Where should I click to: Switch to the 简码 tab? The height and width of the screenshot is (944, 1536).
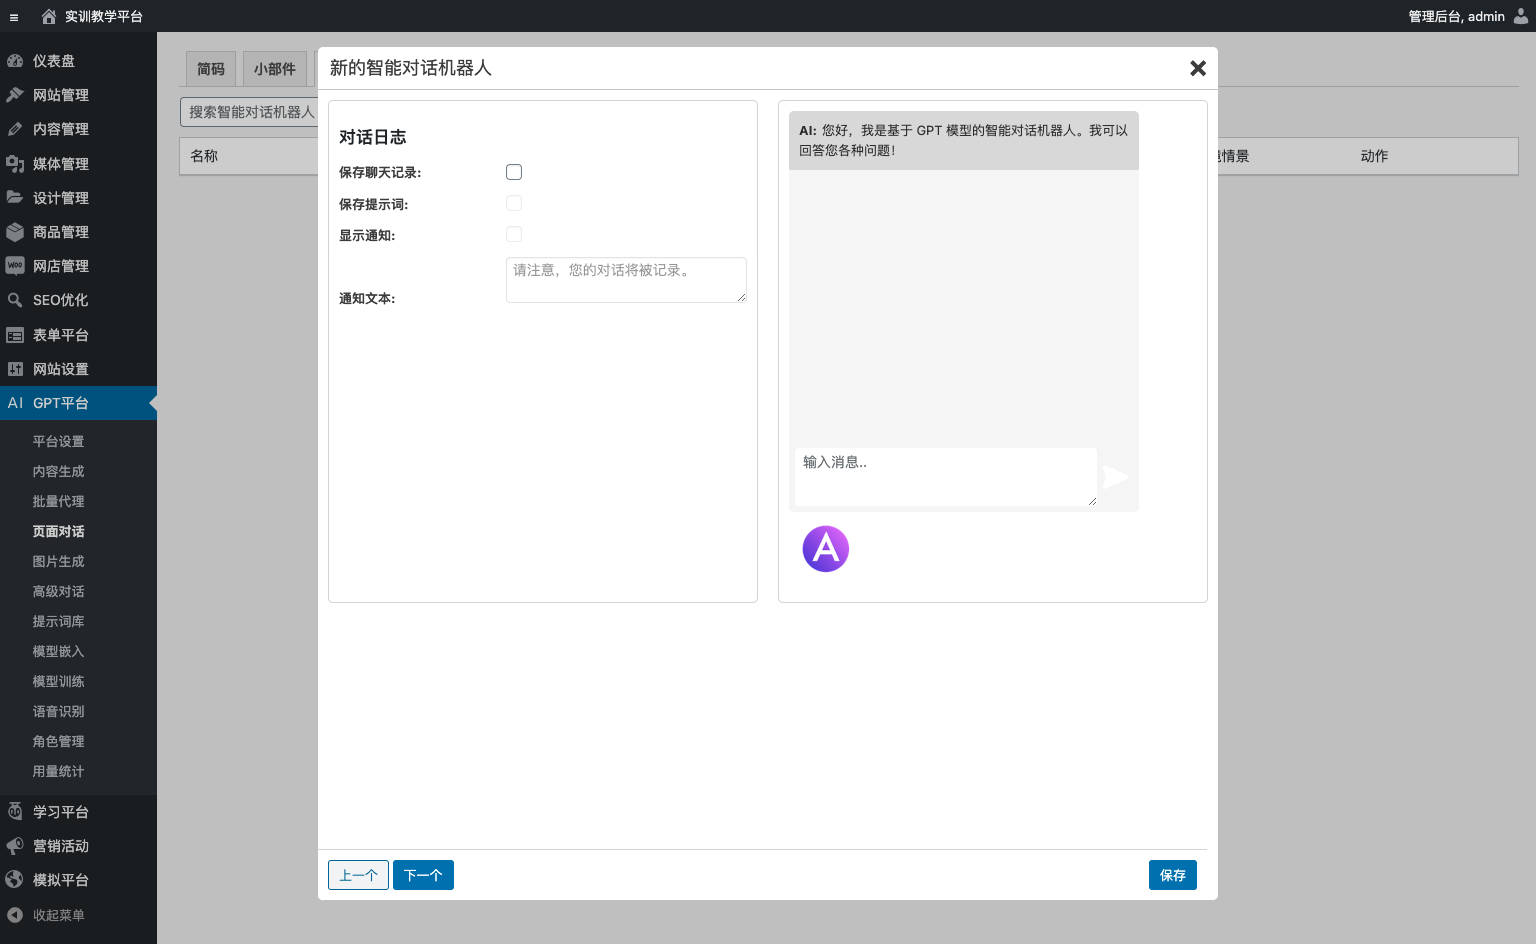[211, 69]
